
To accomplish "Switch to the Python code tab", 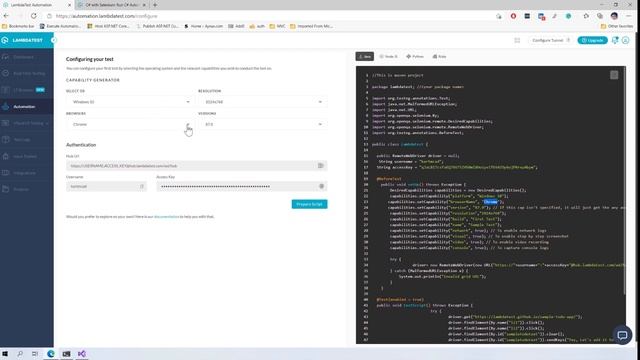I will tap(415, 56).
